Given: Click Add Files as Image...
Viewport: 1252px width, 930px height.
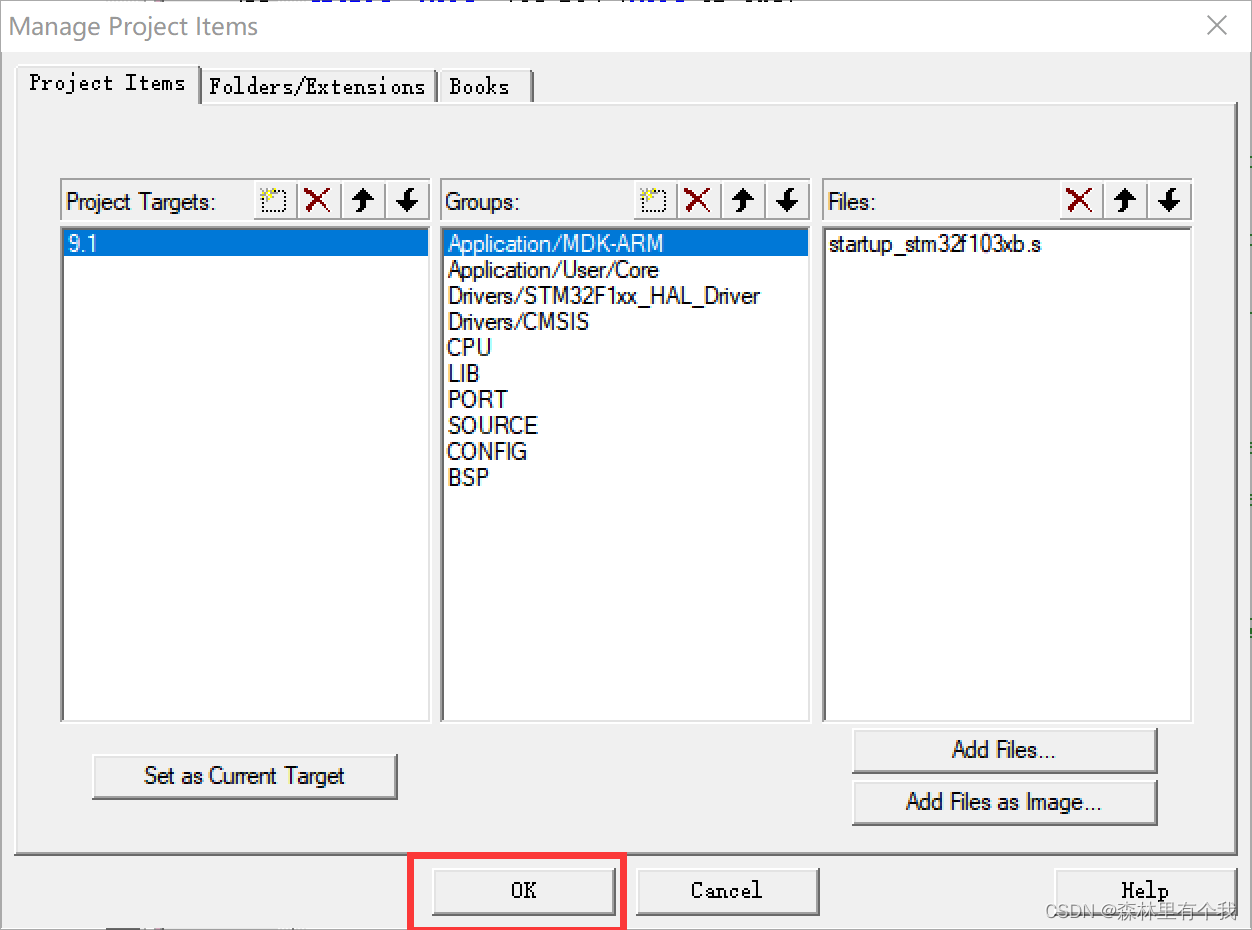Looking at the screenshot, I should click(1004, 802).
